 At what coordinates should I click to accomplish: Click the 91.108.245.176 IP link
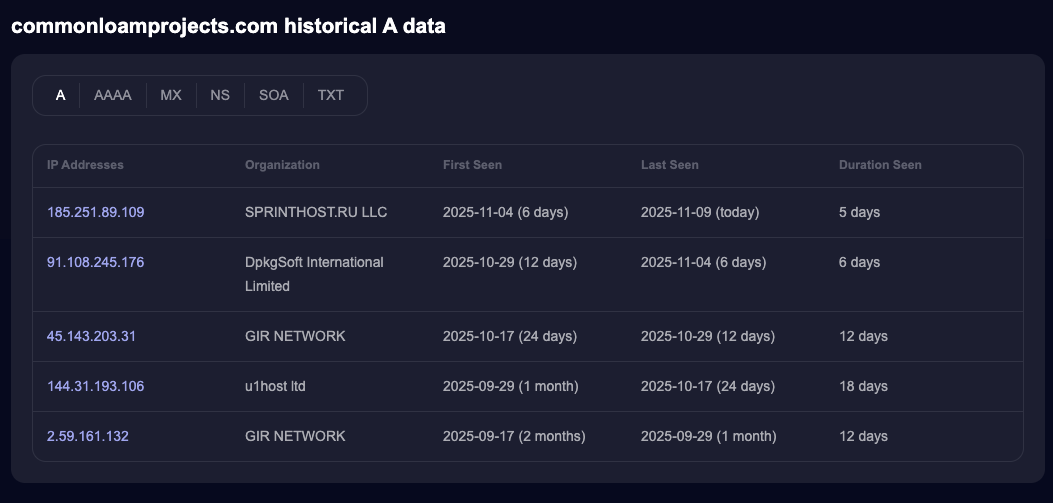[x=96, y=262]
